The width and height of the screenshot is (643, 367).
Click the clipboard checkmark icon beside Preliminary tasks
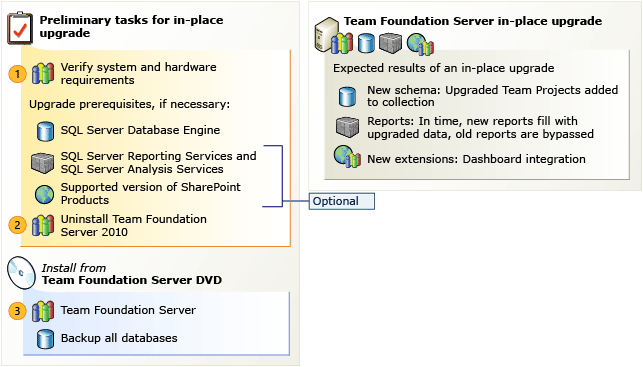[20, 28]
